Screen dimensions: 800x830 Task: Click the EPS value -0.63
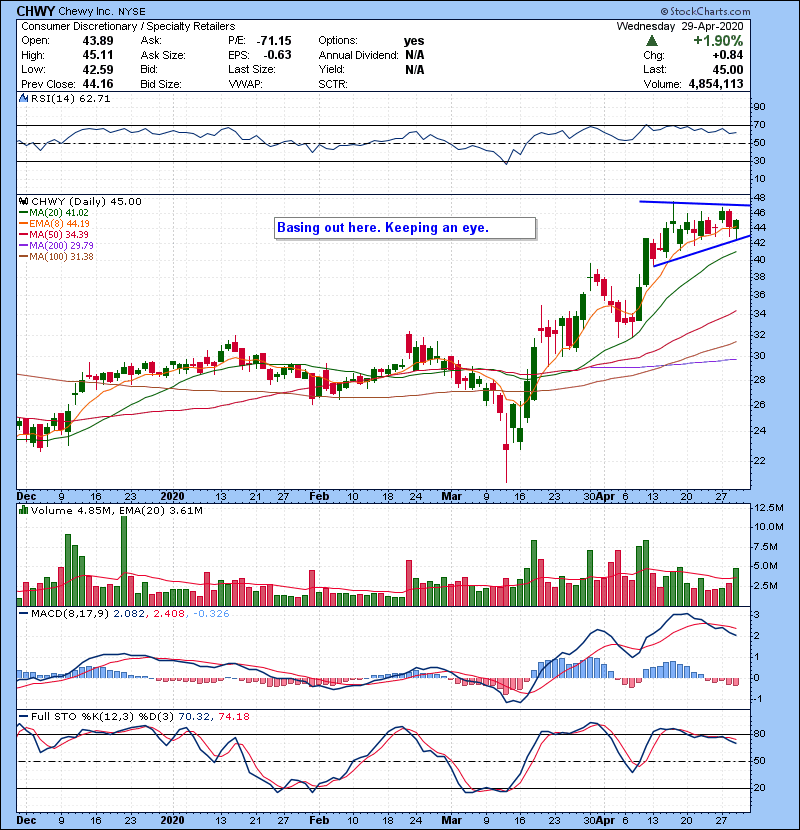click(277, 55)
